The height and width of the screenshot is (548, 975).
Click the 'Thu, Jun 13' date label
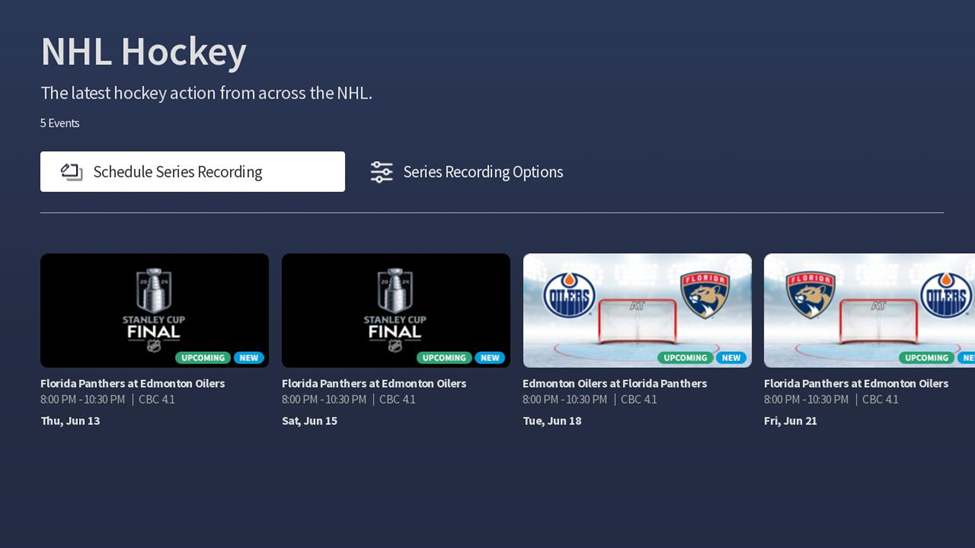point(70,420)
